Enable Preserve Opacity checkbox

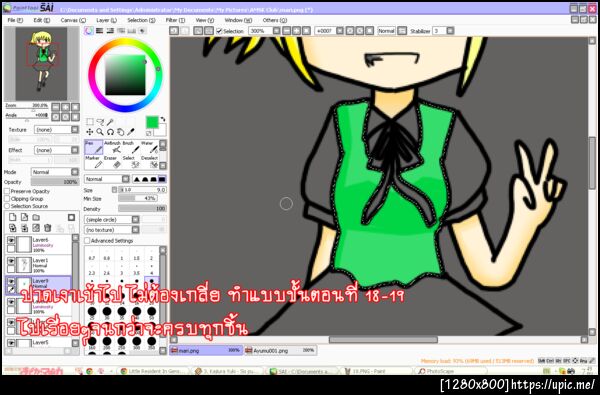point(7,191)
